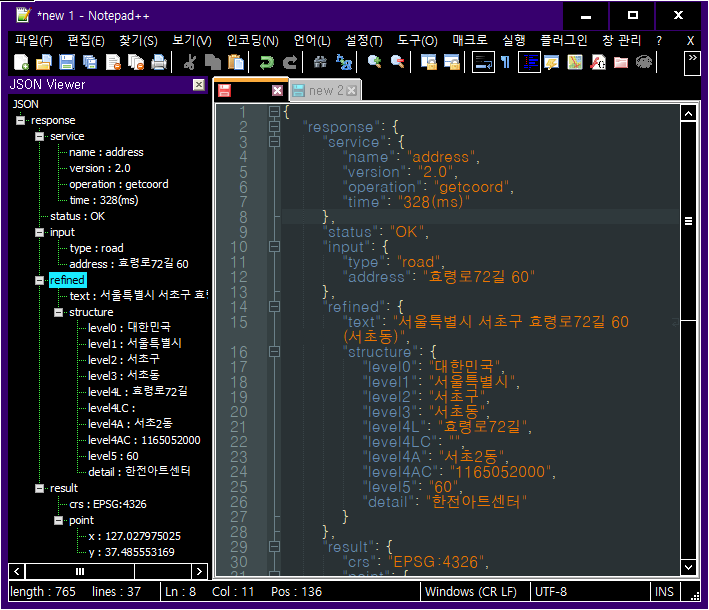Close the new 2 tab
Viewport: 709px width, 610px height.
(x=352, y=91)
